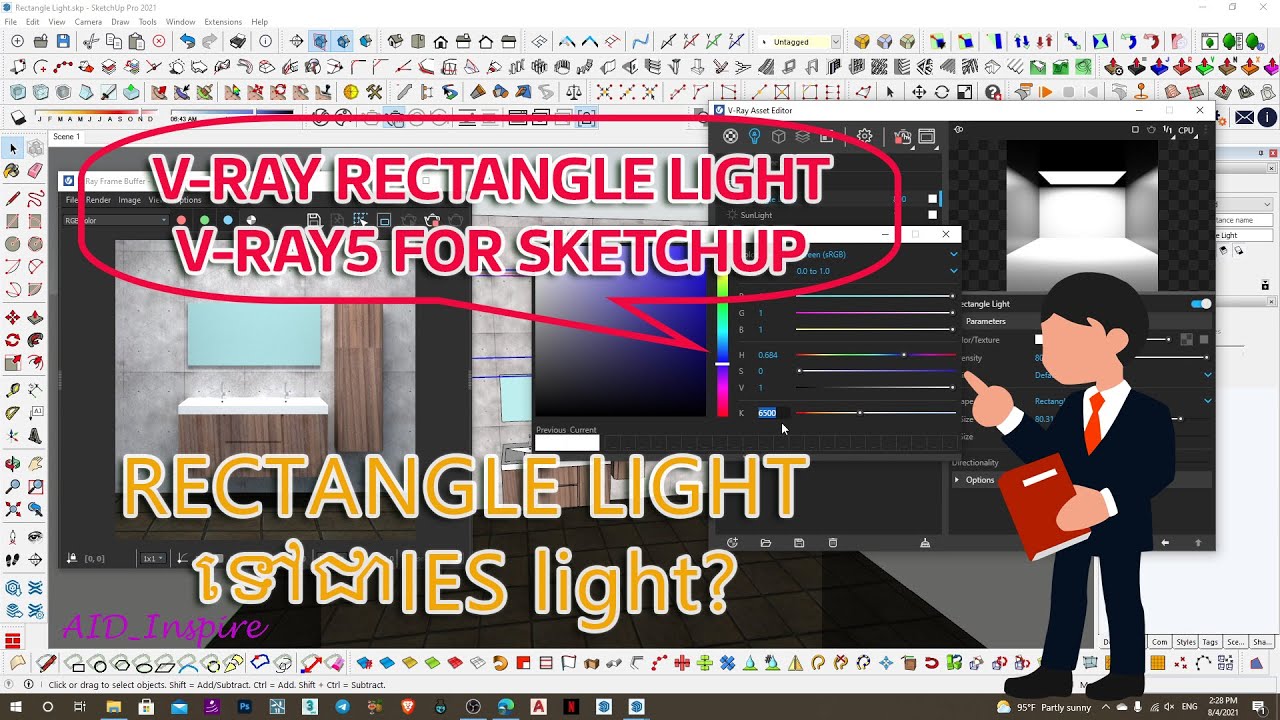Click the Add Asset icon at Asset Editor bottom
This screenshot has height=720, width=1280.
click(732, 543)
